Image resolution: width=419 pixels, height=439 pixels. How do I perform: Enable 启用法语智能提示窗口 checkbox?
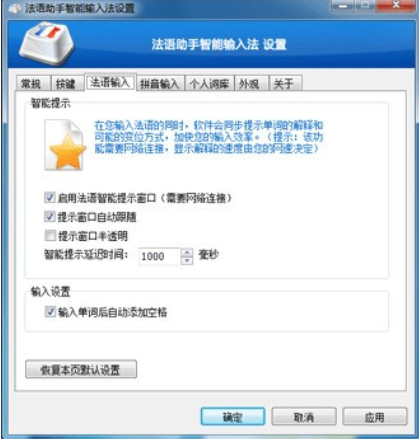pos(50,198)
